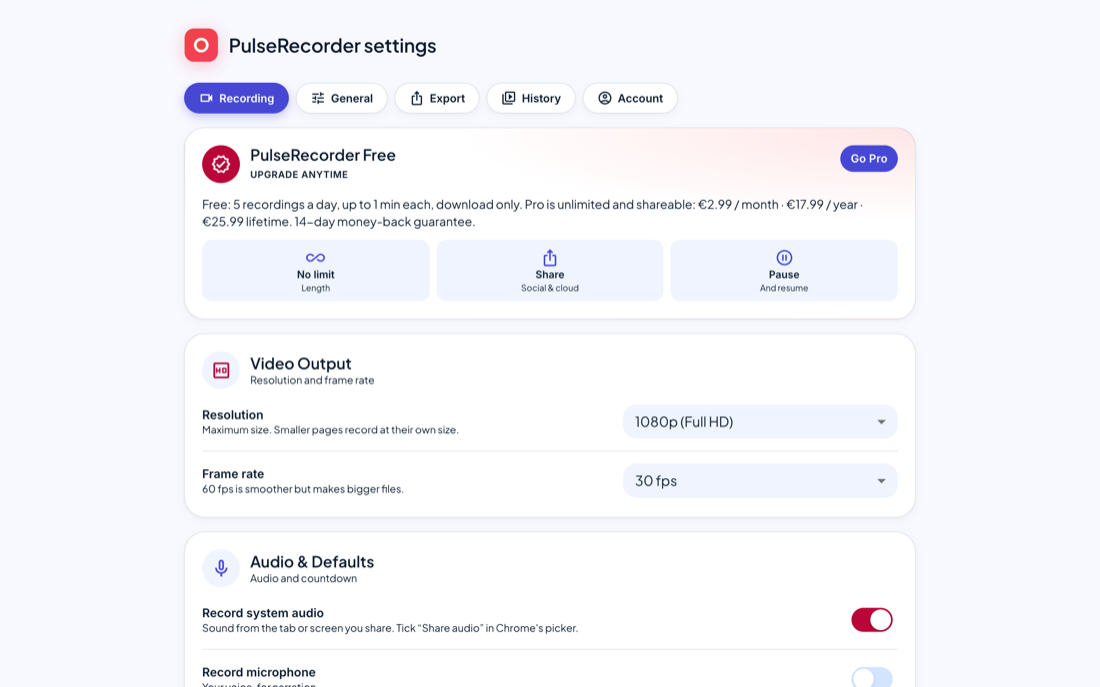
Task: Disable the Record system audio toggle
Action: [x=871, y=620]
